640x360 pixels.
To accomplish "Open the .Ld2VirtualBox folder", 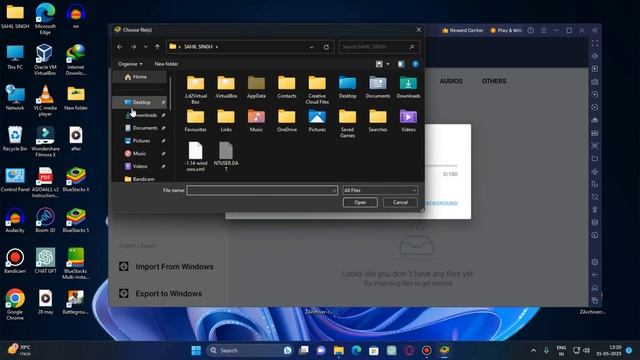I will tap(196, 89).
